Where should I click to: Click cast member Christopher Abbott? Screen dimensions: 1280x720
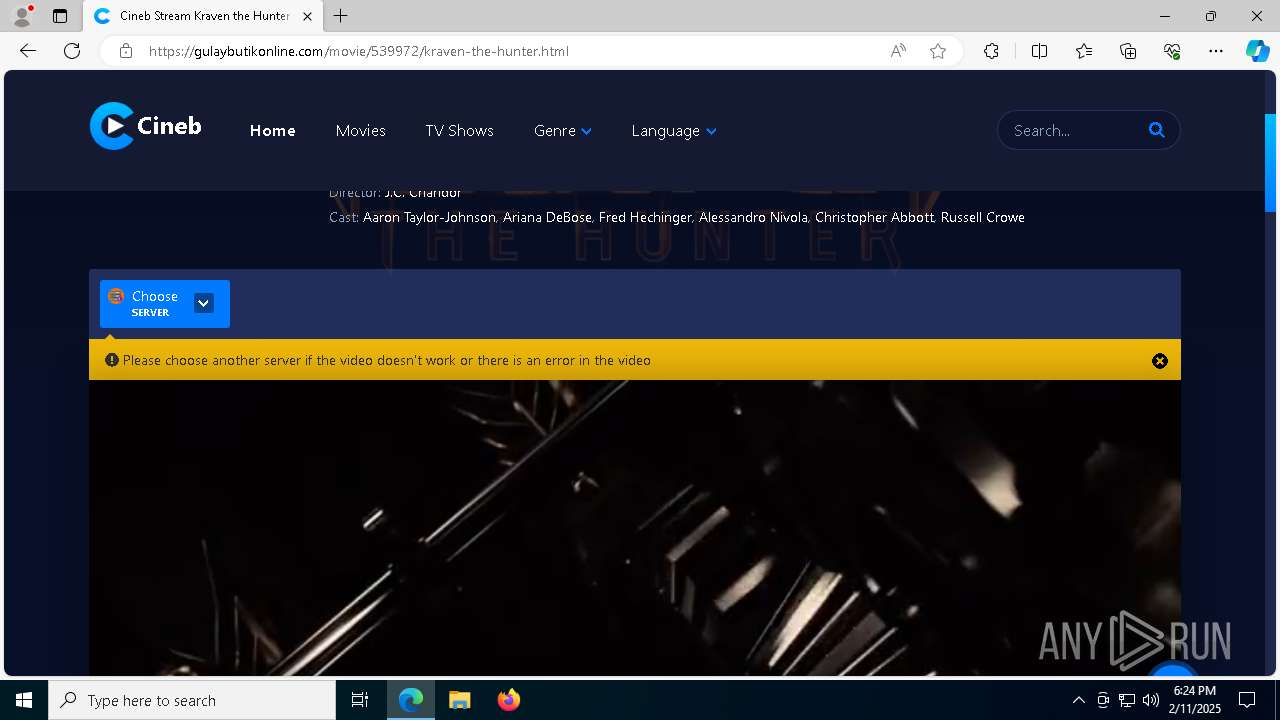(x=874, y=217)
